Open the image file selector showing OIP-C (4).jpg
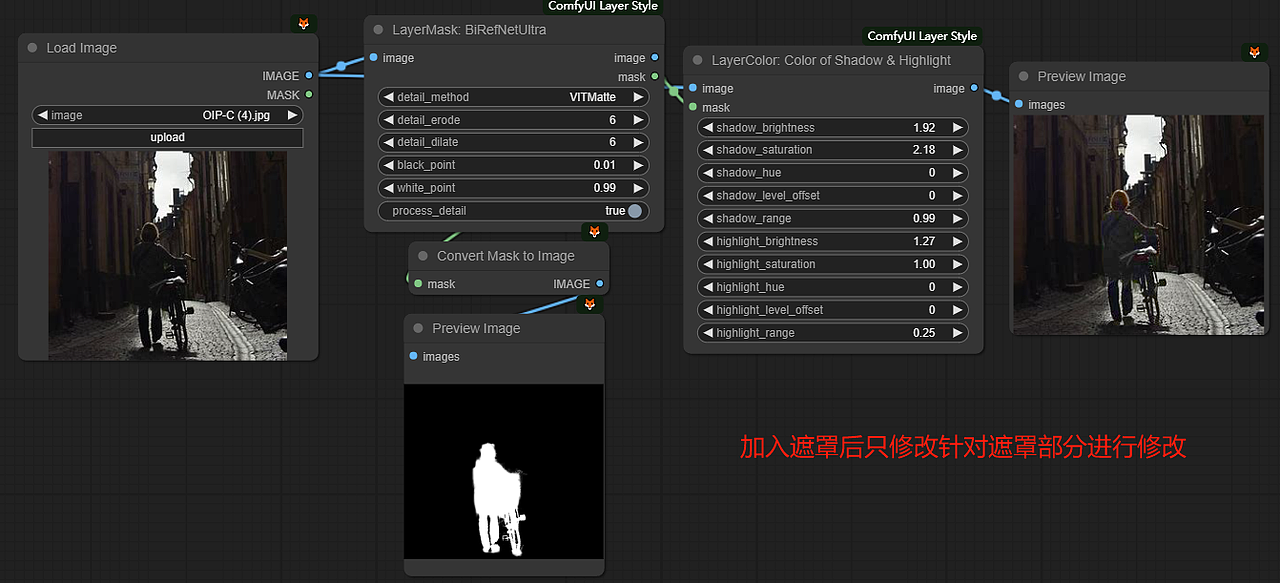Screen dimensions: 1280x583 (x=167, y=115)
